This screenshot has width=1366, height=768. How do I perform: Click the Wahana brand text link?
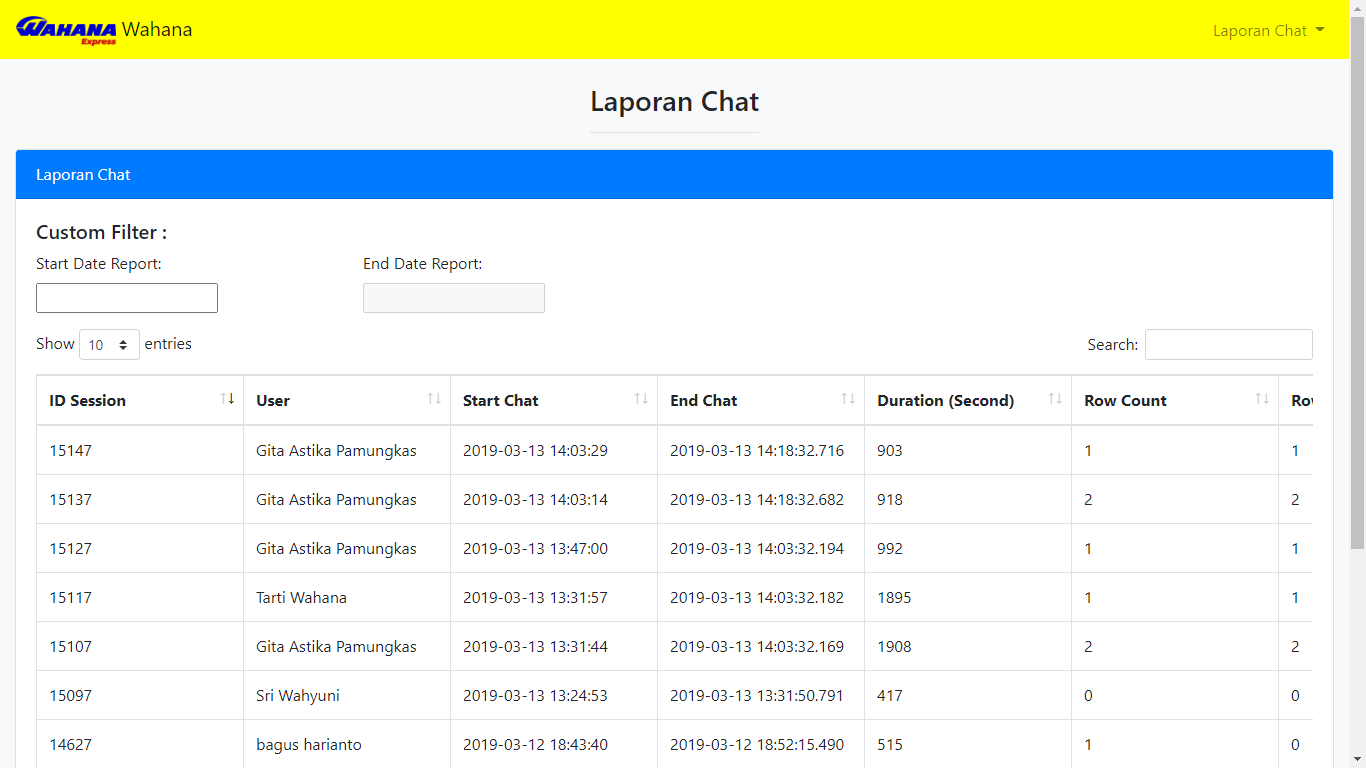(157, 30)
